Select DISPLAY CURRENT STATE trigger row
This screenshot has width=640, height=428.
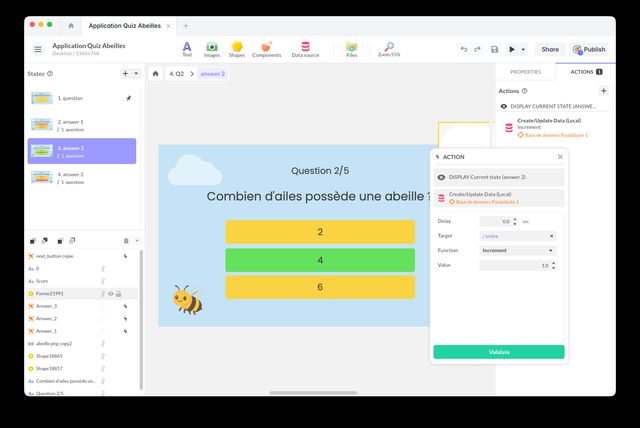[x=553, y=106]
